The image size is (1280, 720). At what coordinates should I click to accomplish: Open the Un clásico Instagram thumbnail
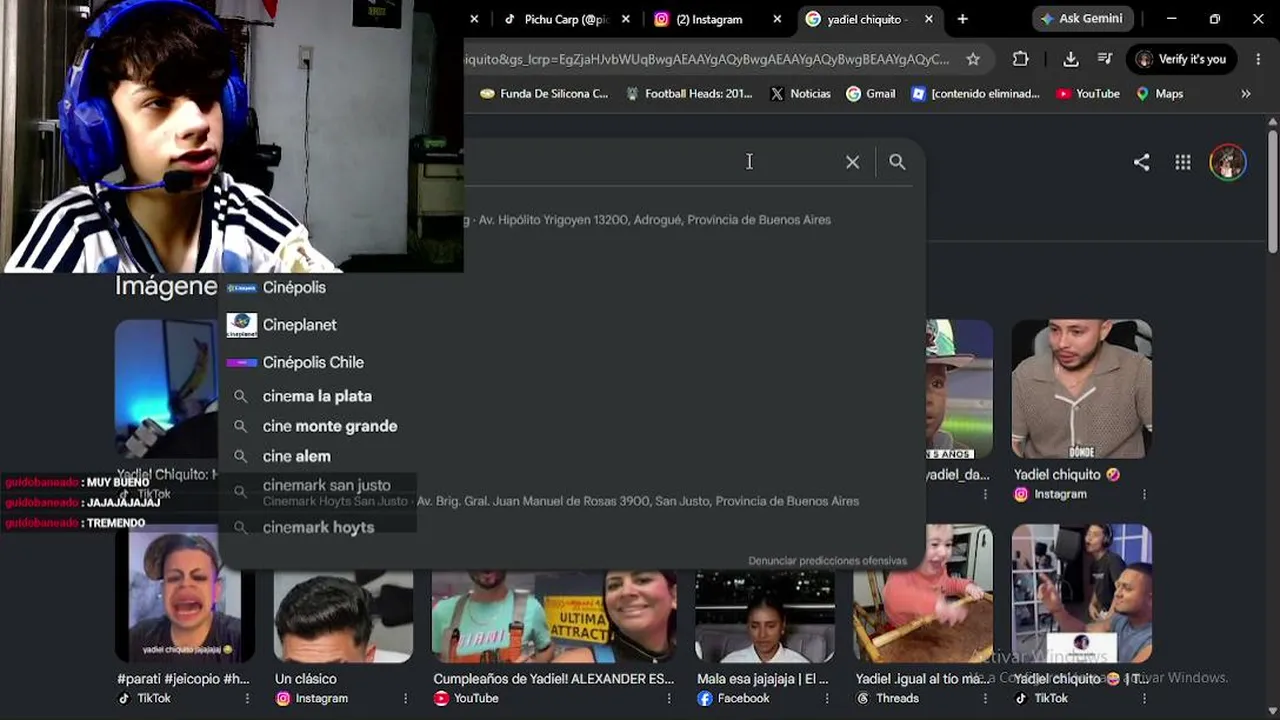pyautogui.click(x=343, y=617)
